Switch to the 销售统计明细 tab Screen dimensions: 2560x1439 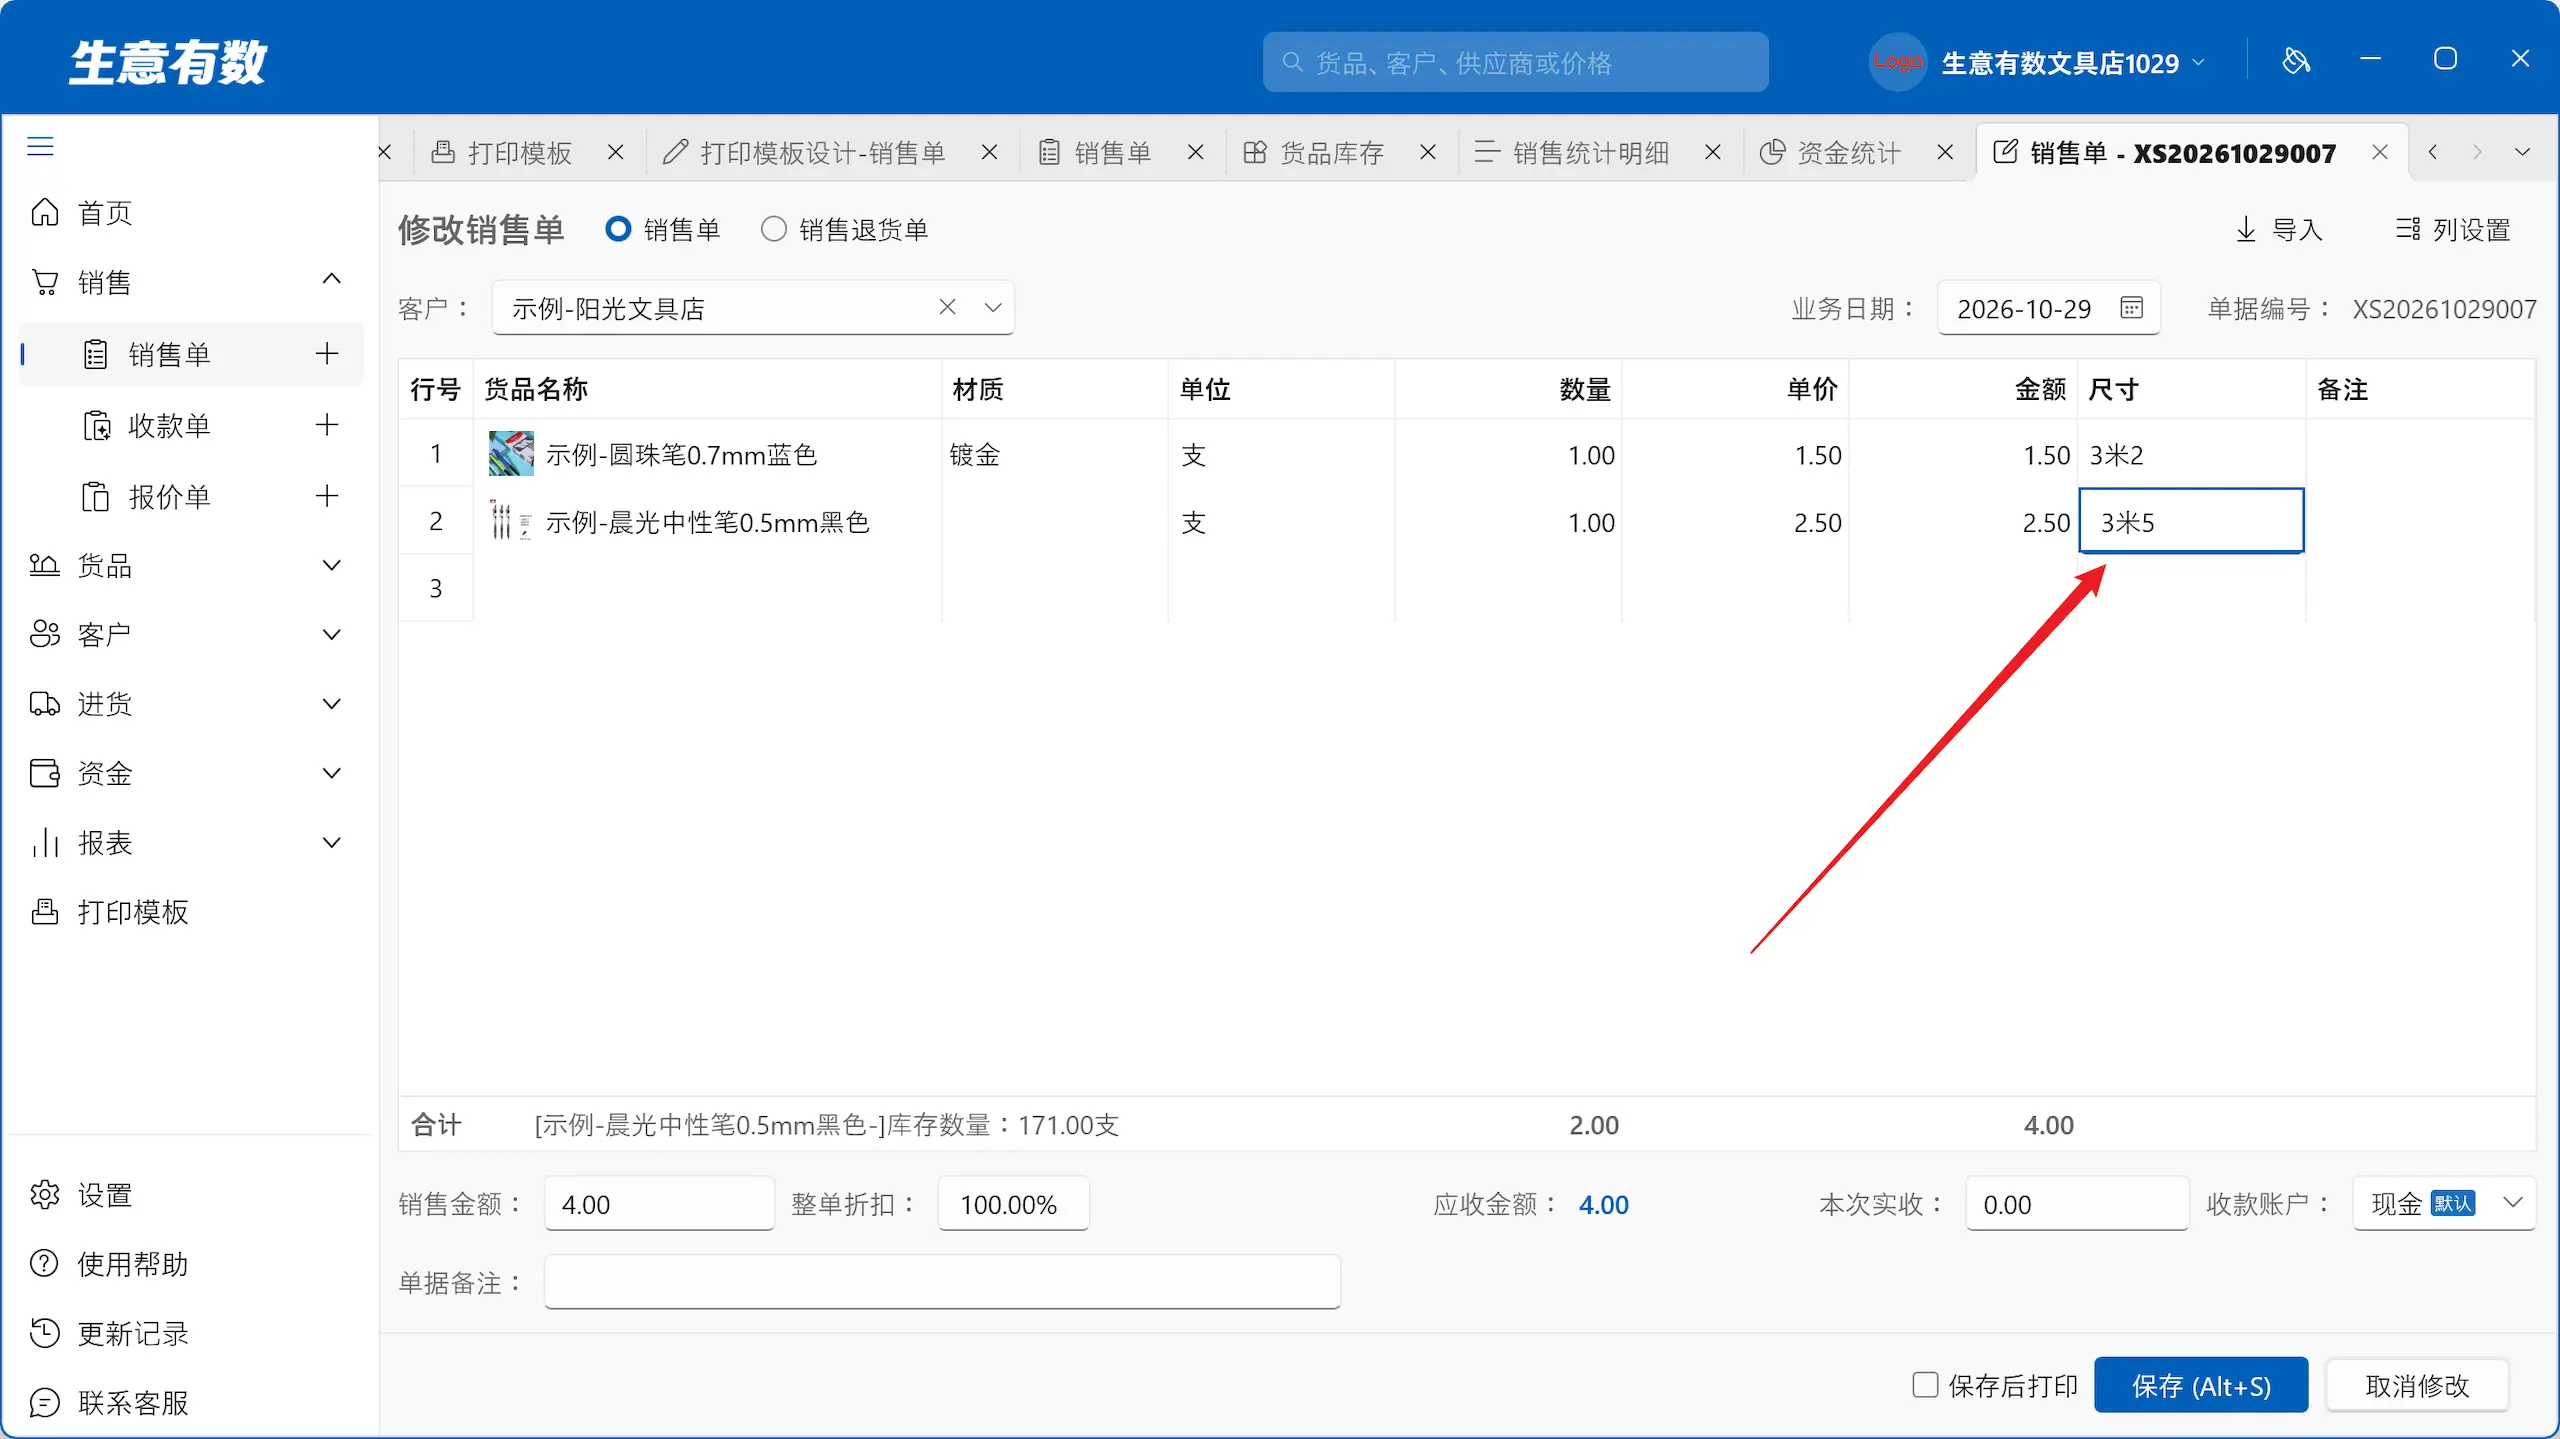(1572, 153)
